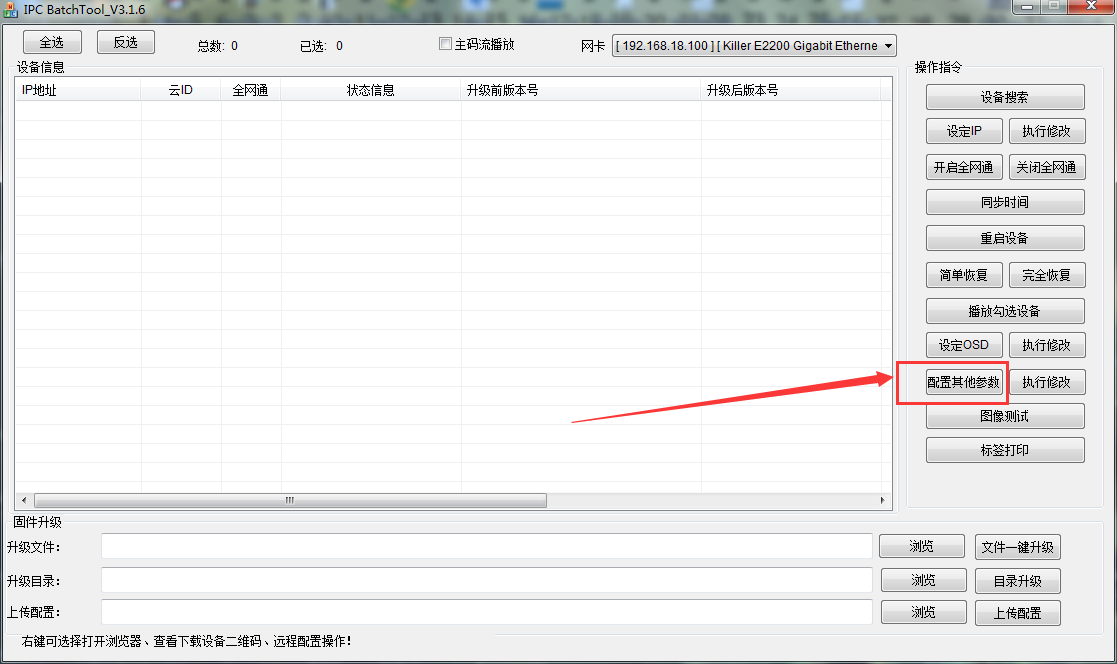This screenshot has width=1117, height=664.
Task: Click 关闭全网通 to disable it
Action: click(1046, 167)
